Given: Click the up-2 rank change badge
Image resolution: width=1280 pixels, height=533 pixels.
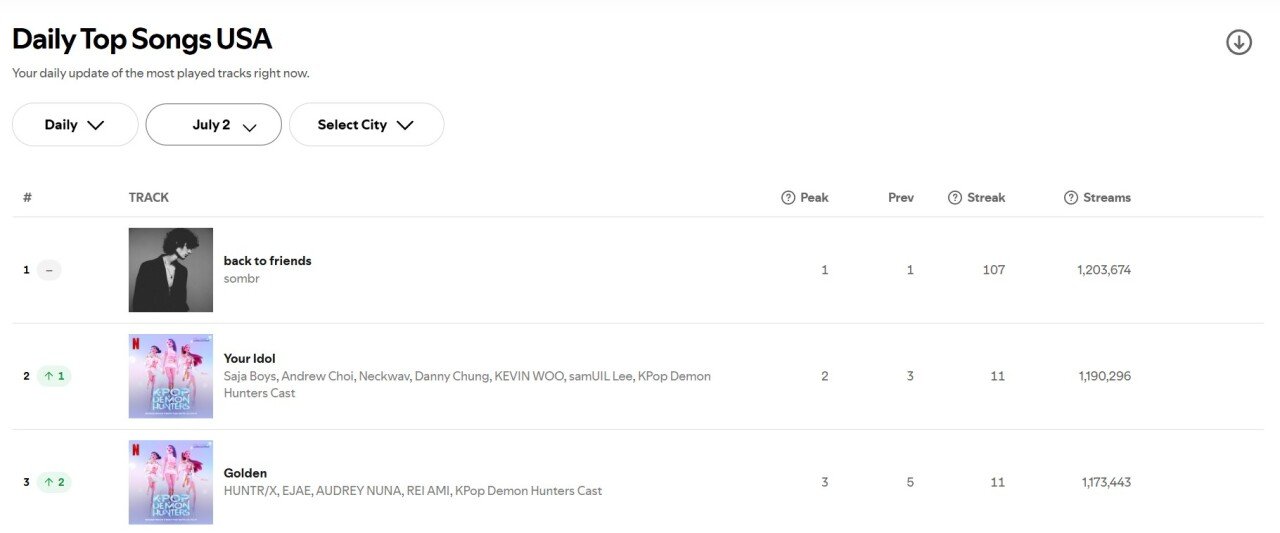Looking at the screenshot, I should tap(54, 482).
